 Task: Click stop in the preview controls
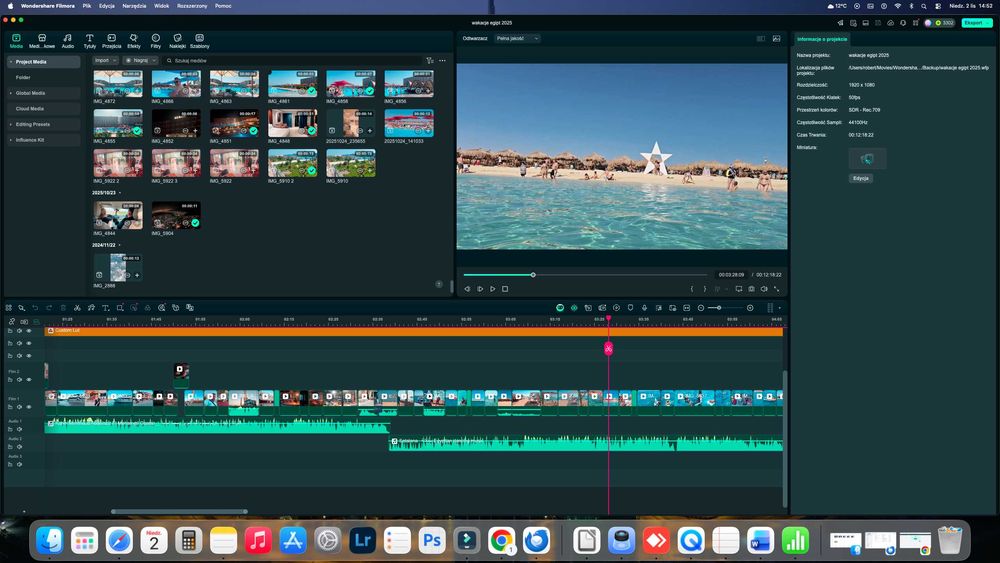pyautogui.click(x=505, y=289)
